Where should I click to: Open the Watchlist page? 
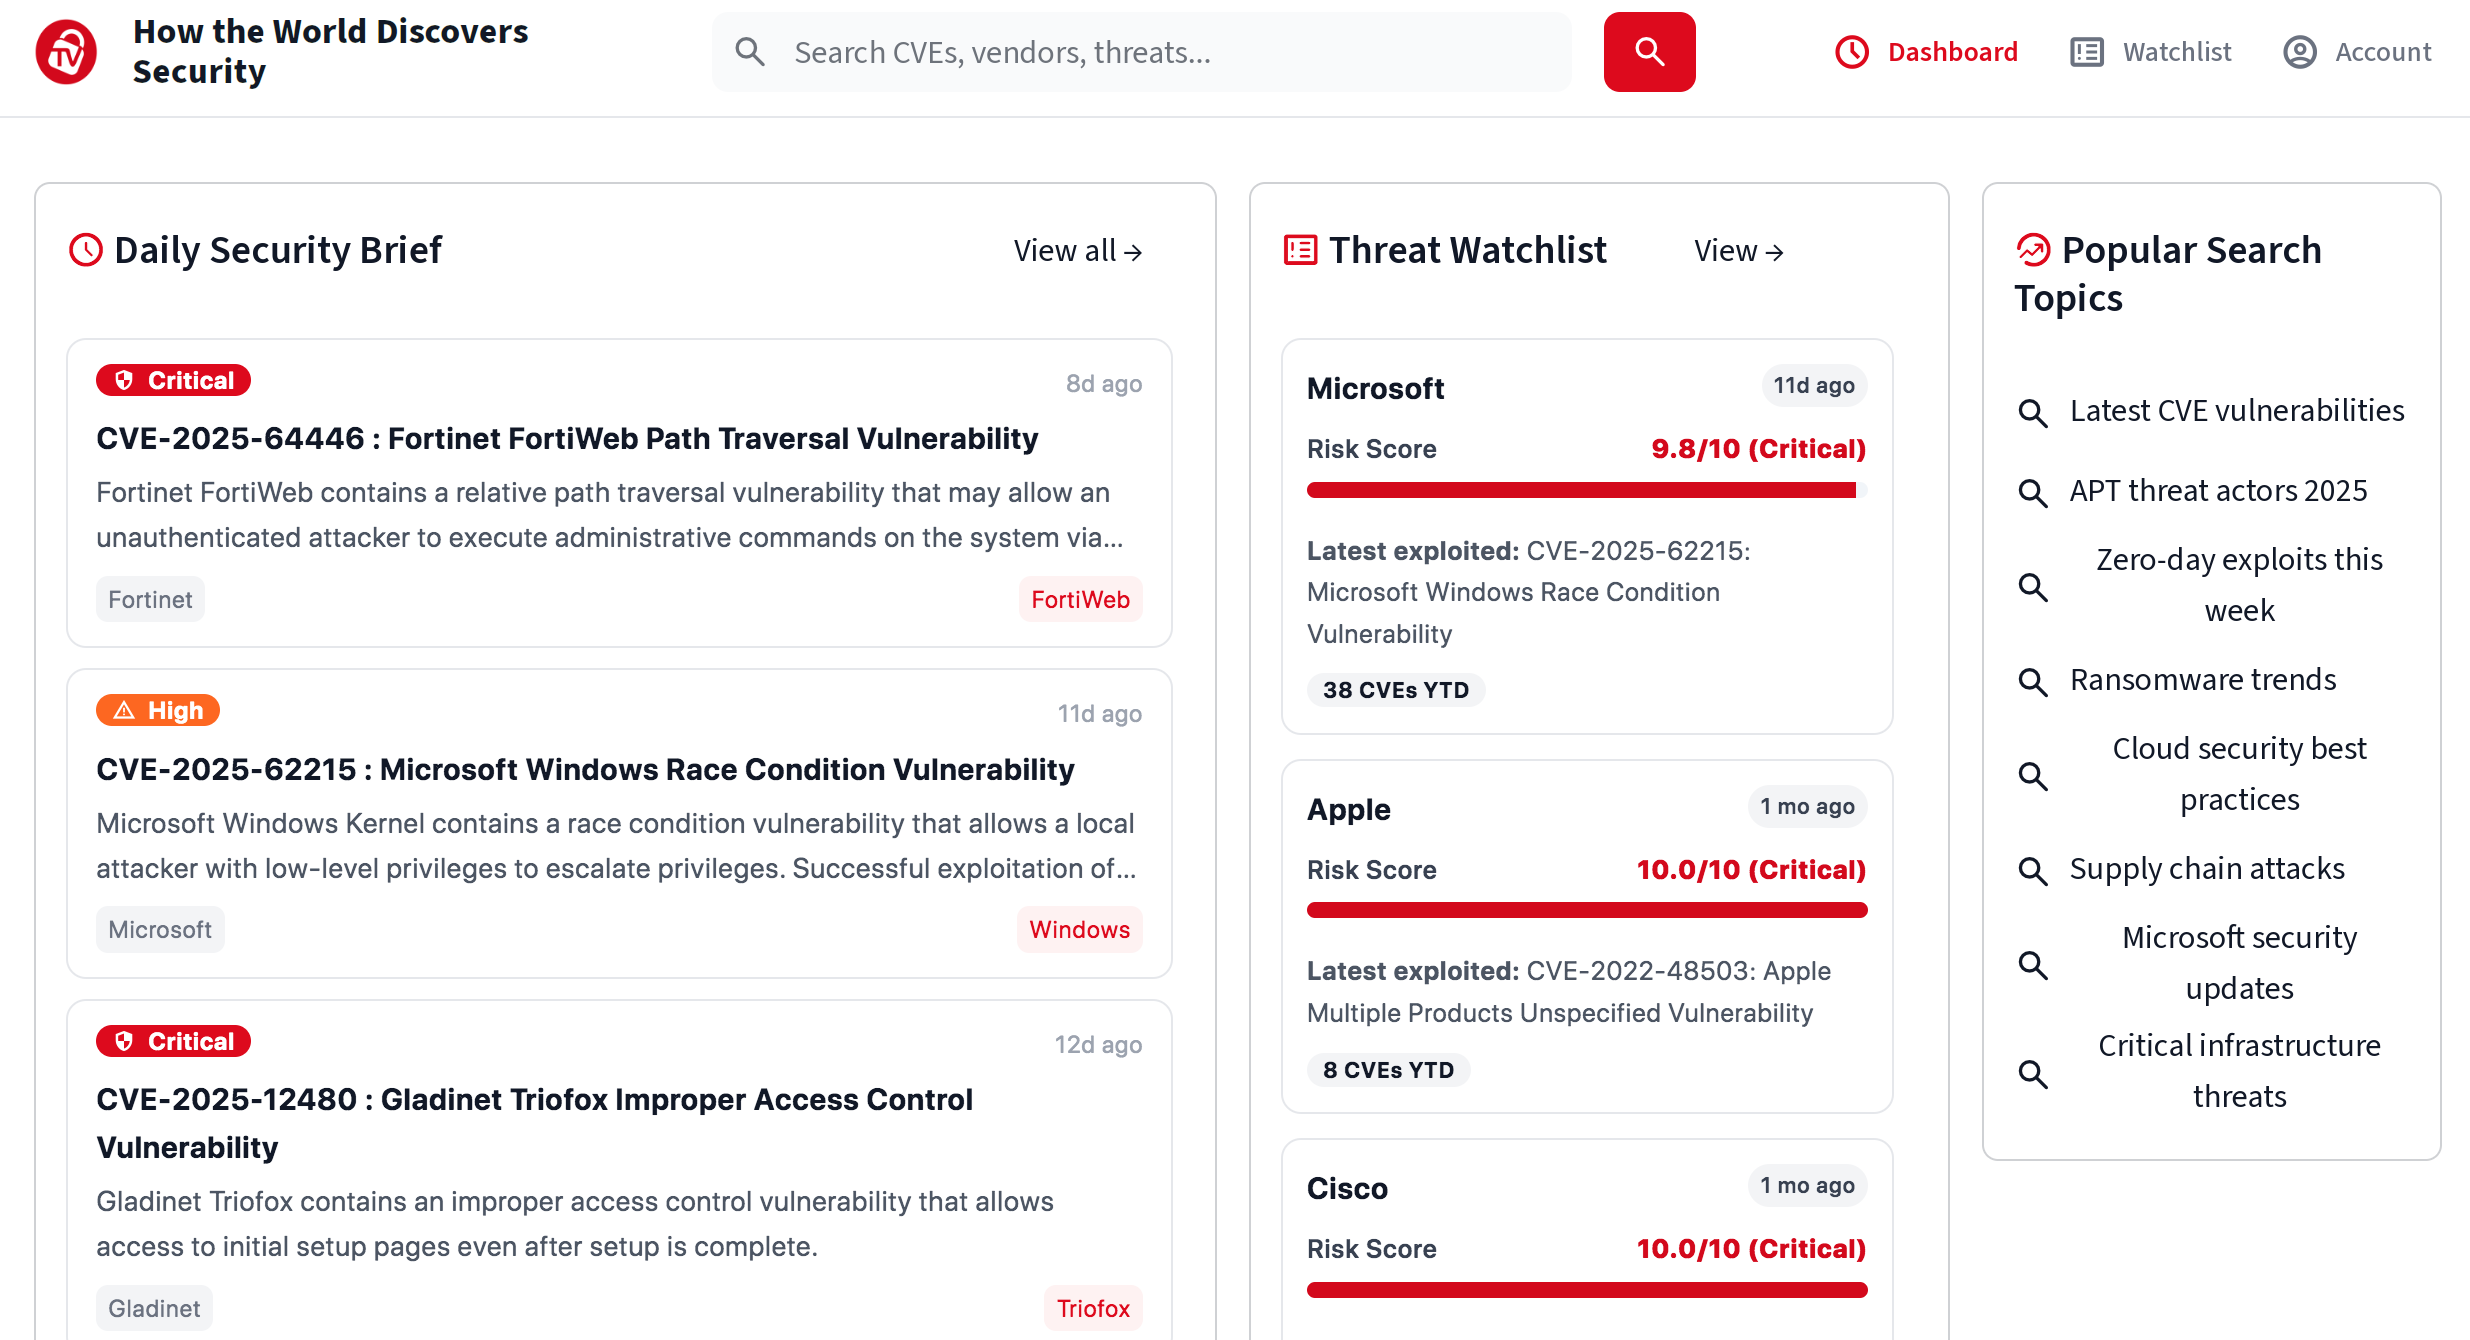click(2176, 52)
